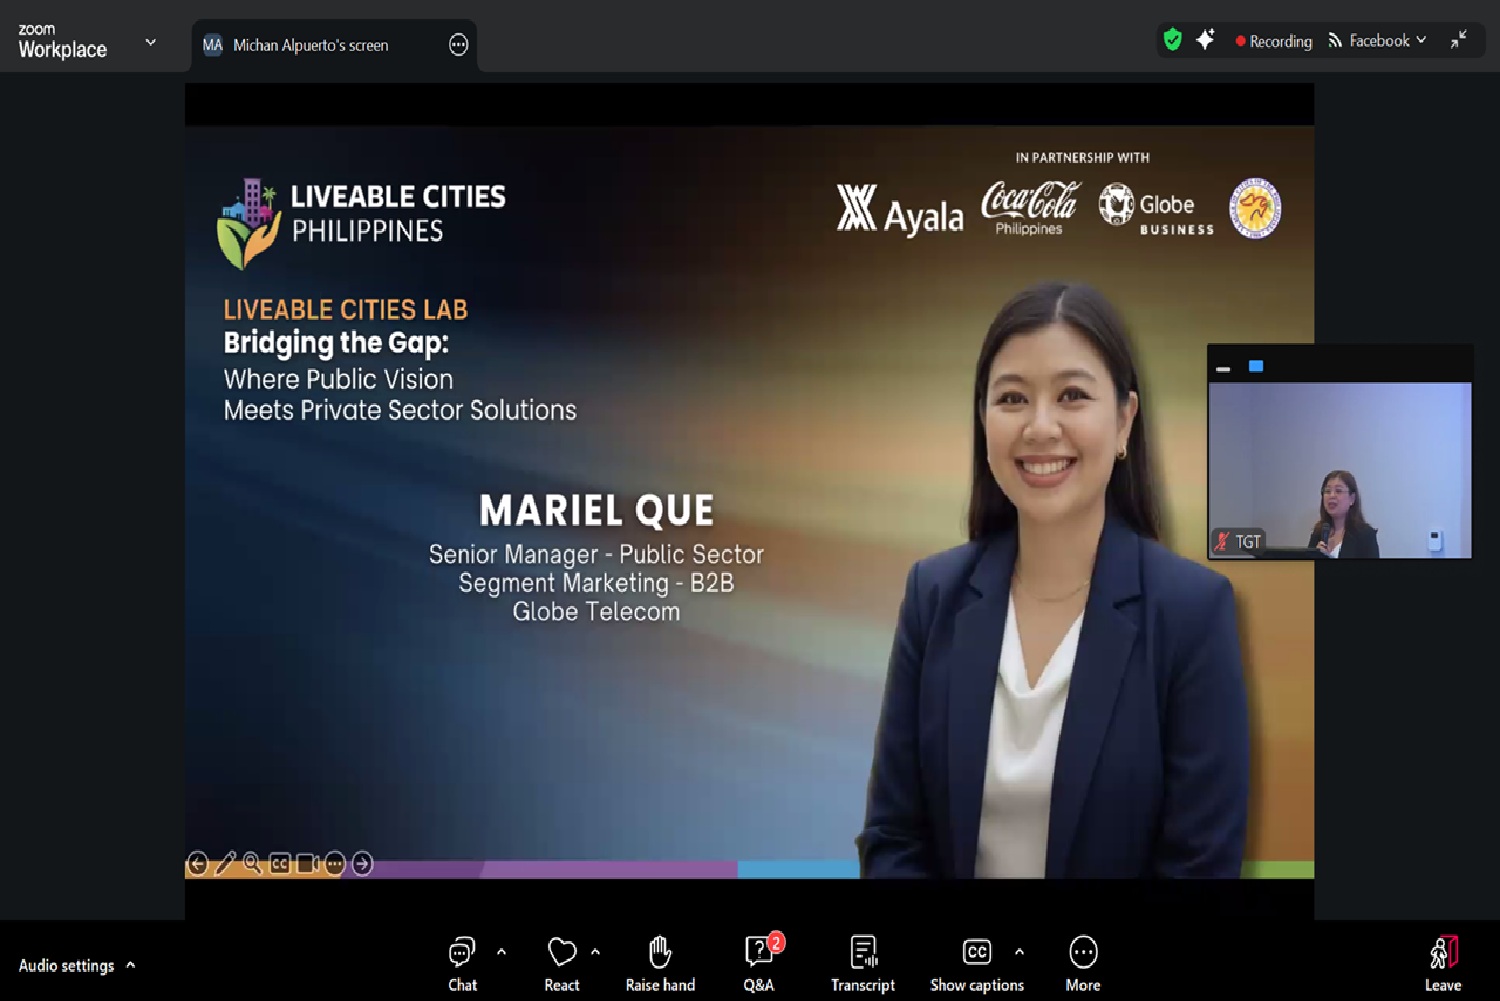1500x1001 pixels.
Task: Open the AI Companion sparkle icon
Action: point(1205,40)
